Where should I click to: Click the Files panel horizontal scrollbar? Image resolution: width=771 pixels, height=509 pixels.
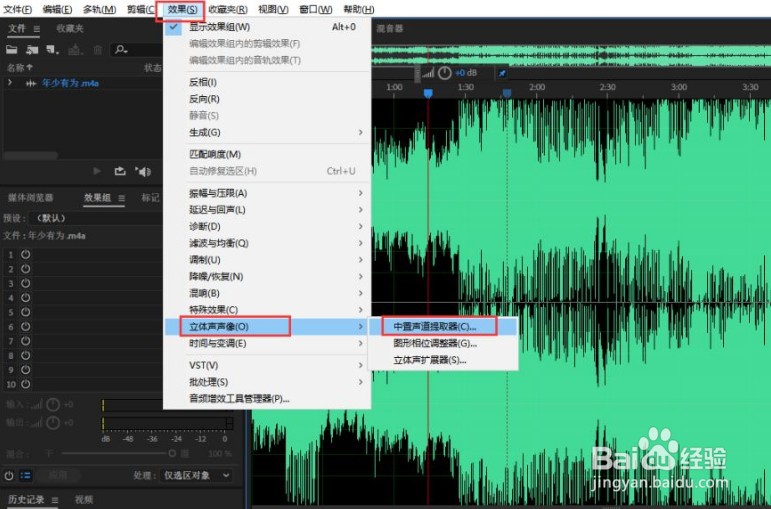(x=30, y=155)
